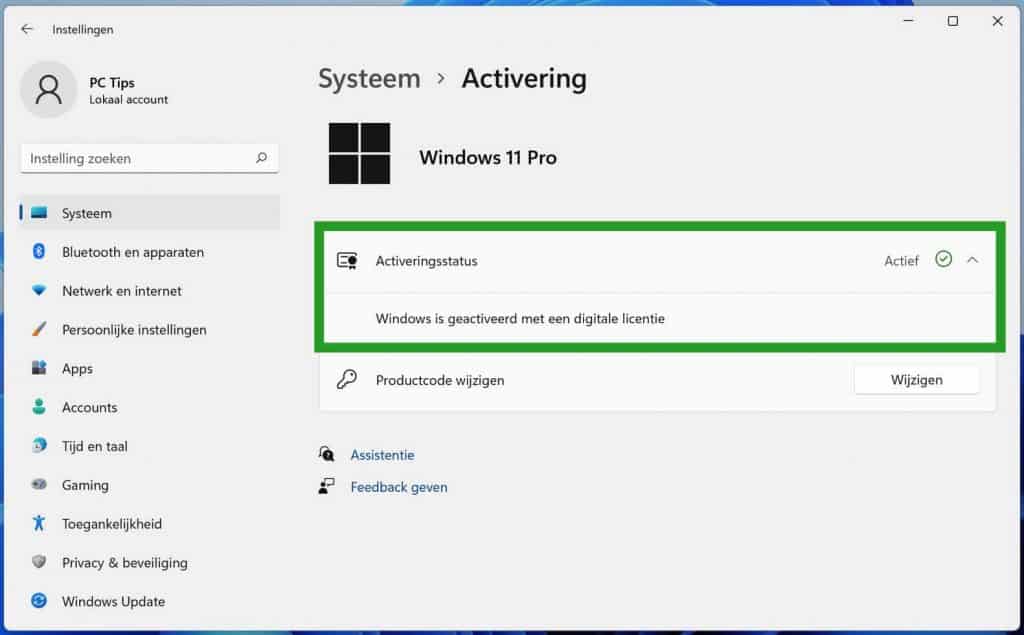This screenshot has height=635, width=1024.
Task: Click the Productcode wijzigen key icon
Action: 347,380
